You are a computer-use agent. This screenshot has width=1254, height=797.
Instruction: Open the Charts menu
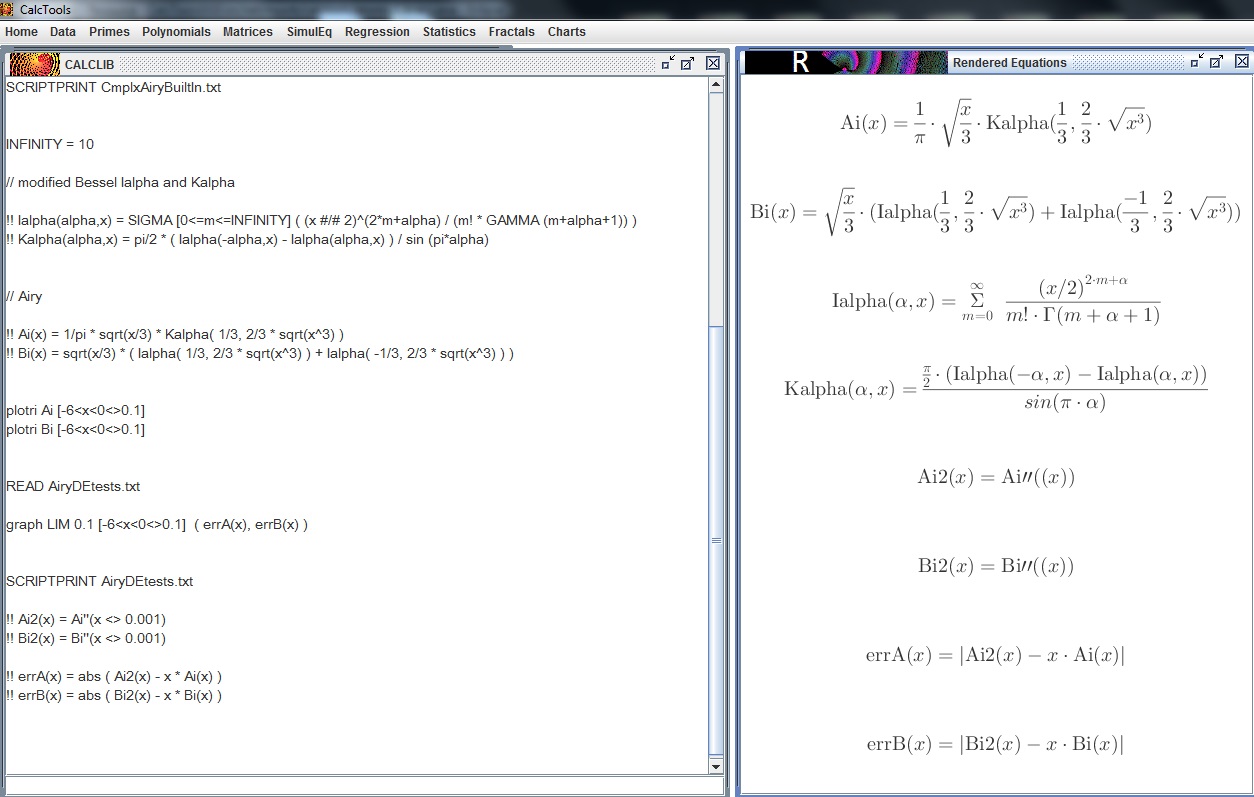(x=567, y=32)
